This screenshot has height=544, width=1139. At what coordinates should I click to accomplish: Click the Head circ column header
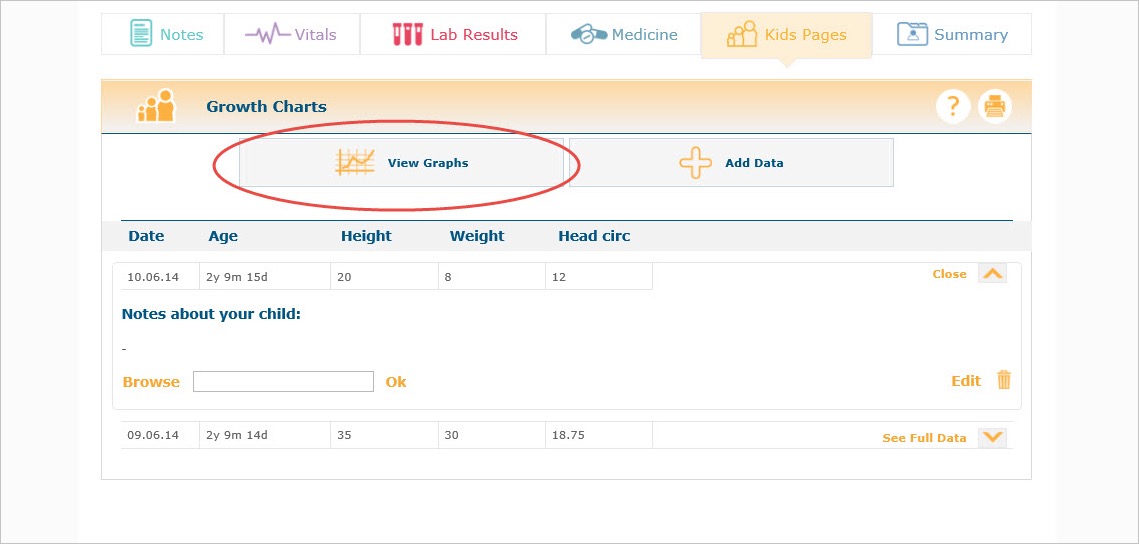[594, 236]
